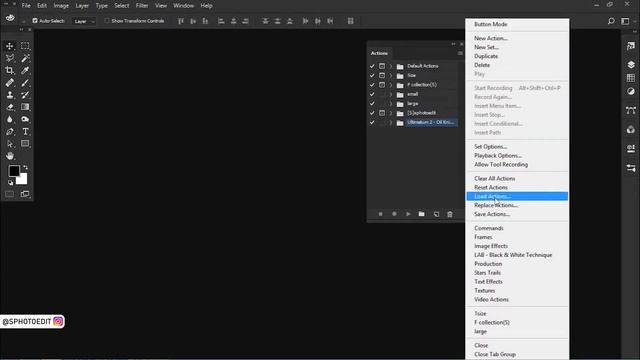The image size is (640, 360).
Task: Open the workspace switcher icon
Action: click(625, 21)
